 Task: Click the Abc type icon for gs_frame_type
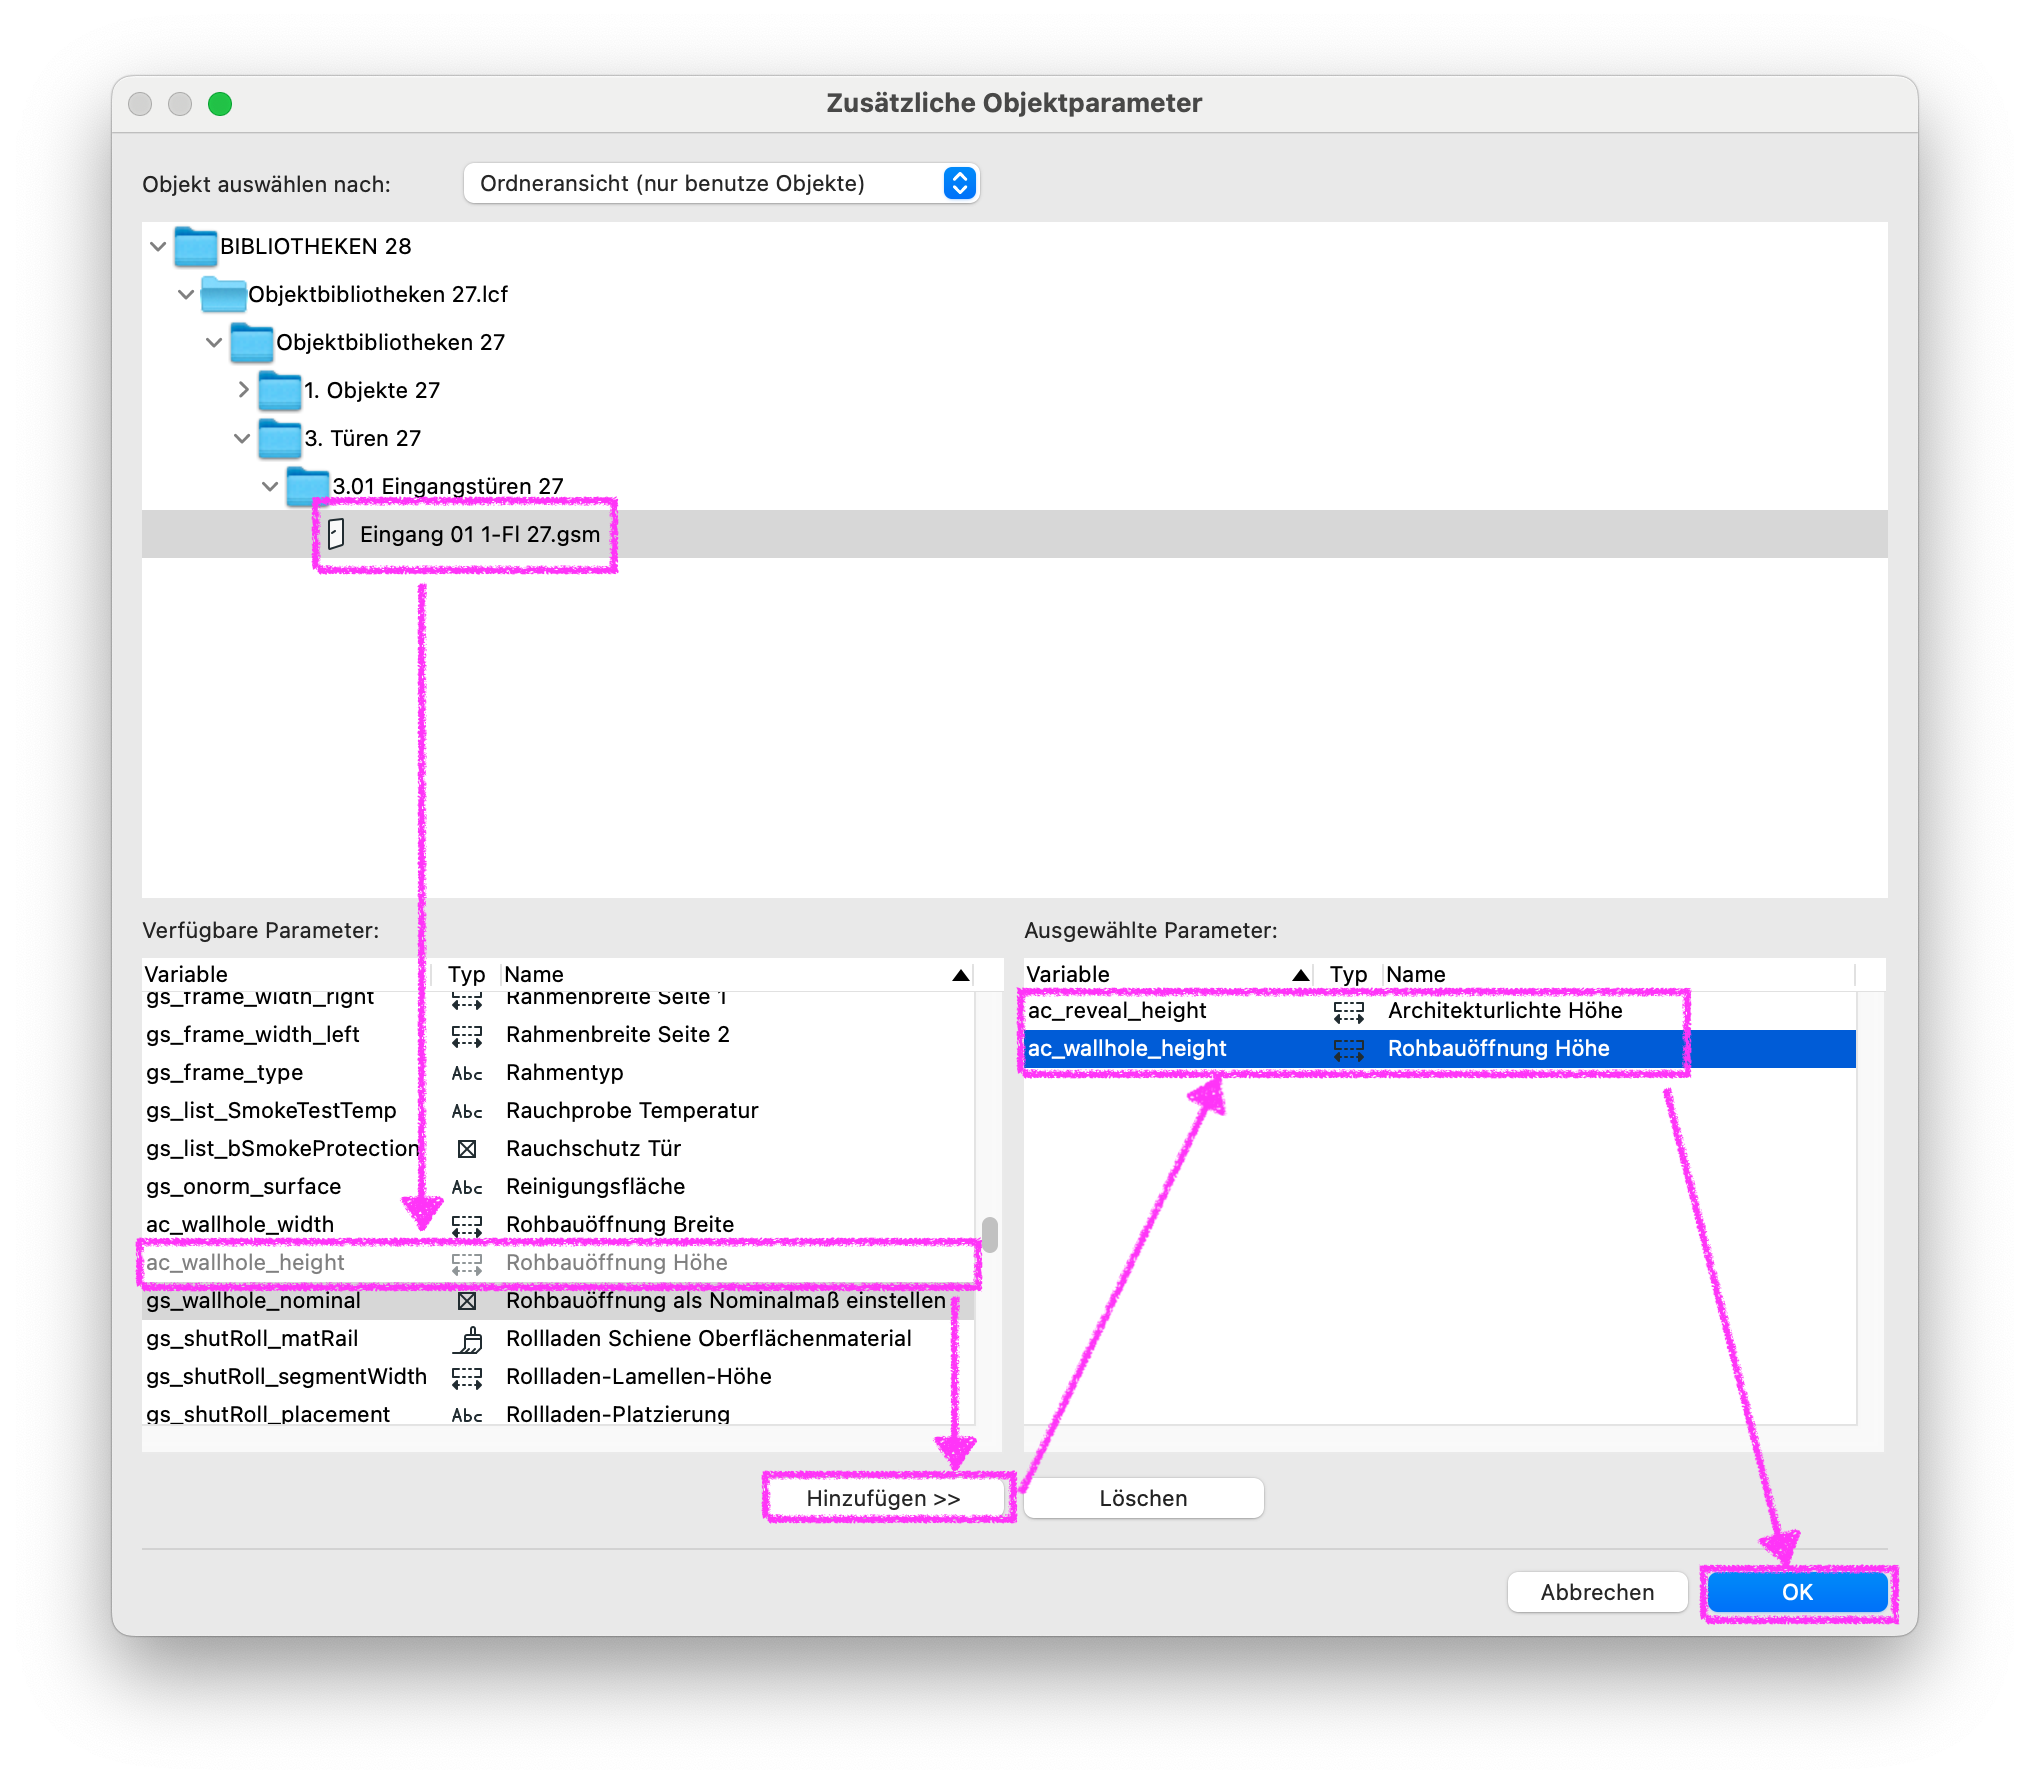coord(467,1073)
